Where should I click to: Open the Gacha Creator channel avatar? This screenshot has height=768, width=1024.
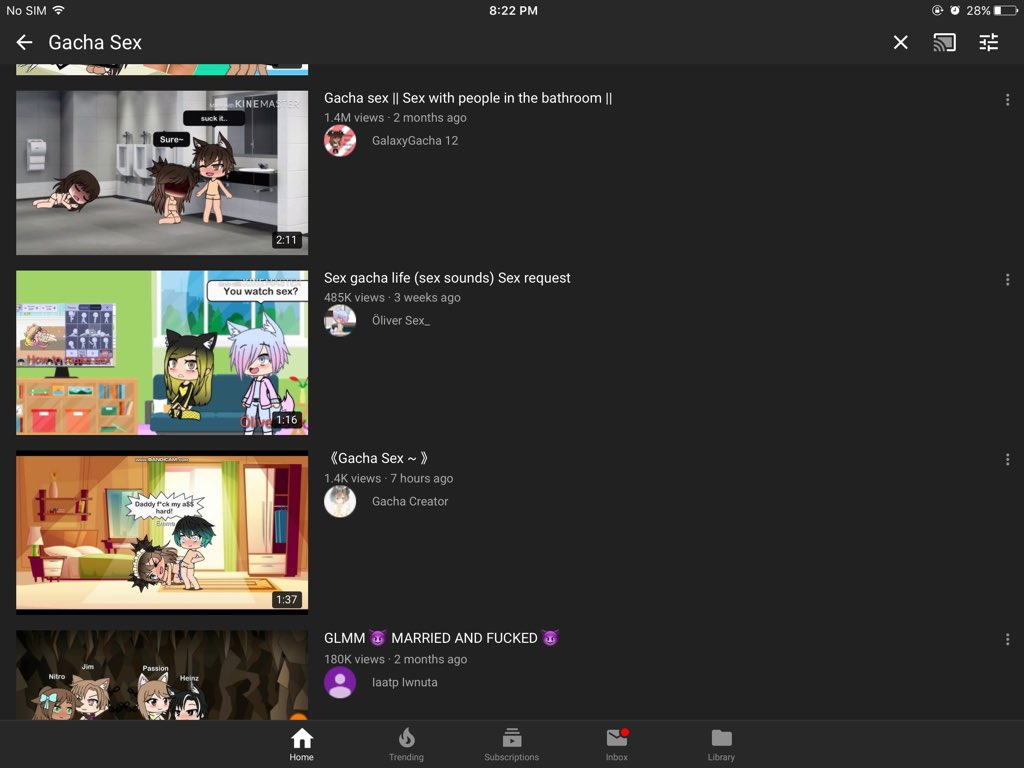[x=340, y=501]
